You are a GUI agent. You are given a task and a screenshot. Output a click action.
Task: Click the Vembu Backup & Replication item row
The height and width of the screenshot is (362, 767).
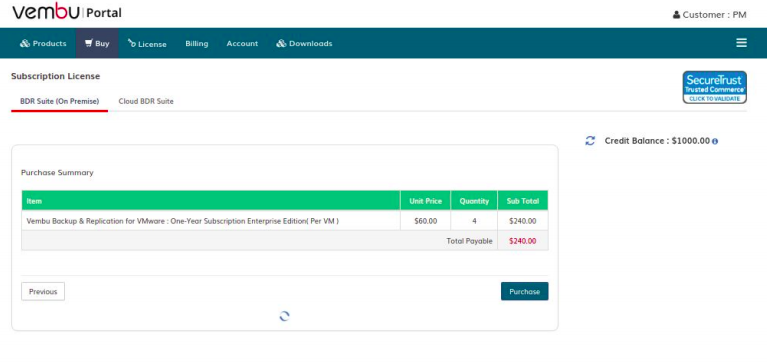[x=285, y=221]
